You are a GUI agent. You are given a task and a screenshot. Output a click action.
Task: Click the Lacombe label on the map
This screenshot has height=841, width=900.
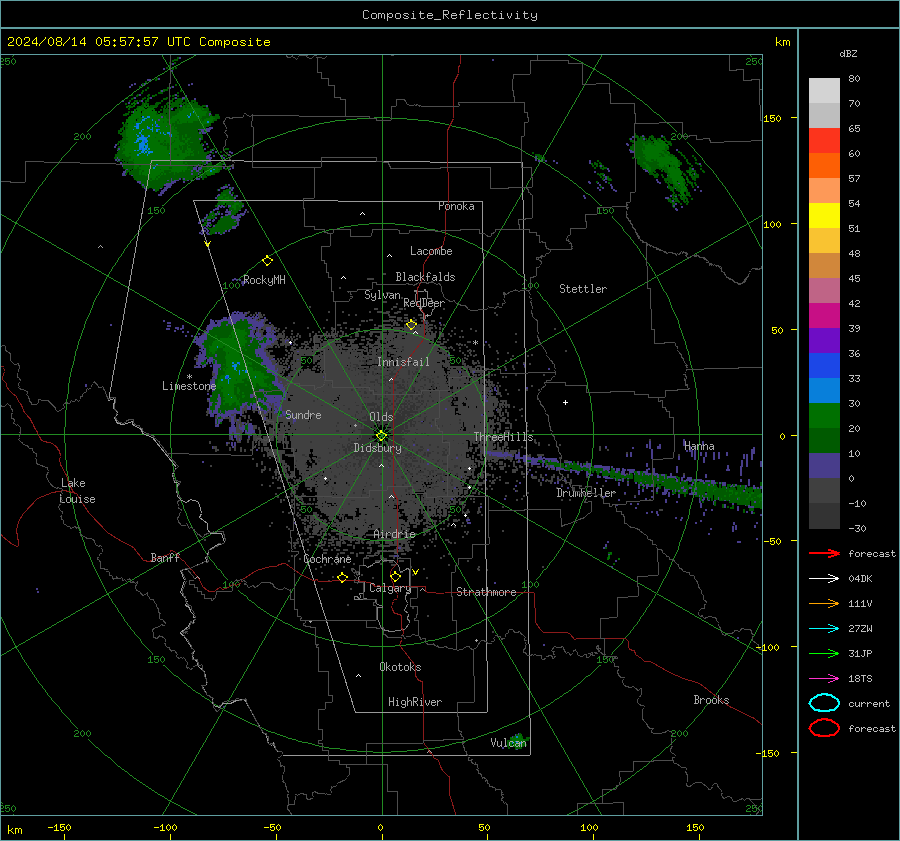point(431,251)
